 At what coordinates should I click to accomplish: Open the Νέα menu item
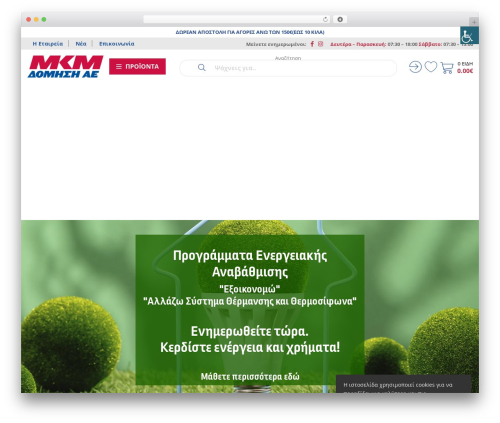point(81,44)
